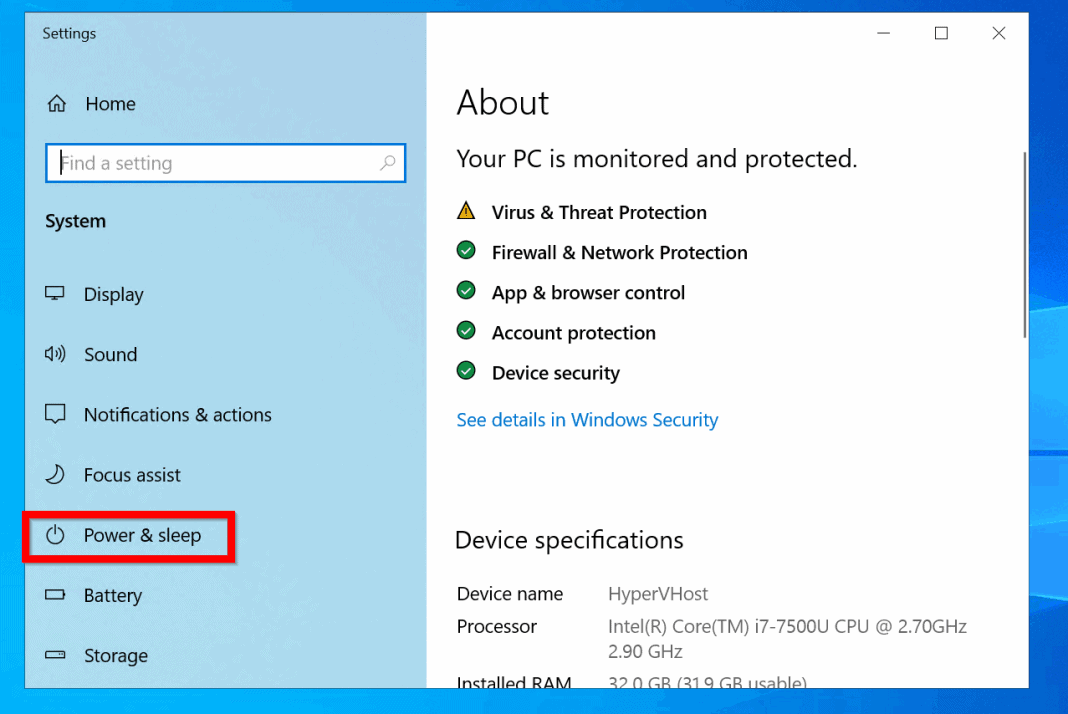
Task: Click the Firewall & Network Protection checkmark icon
Action: (x=466, y=250)
